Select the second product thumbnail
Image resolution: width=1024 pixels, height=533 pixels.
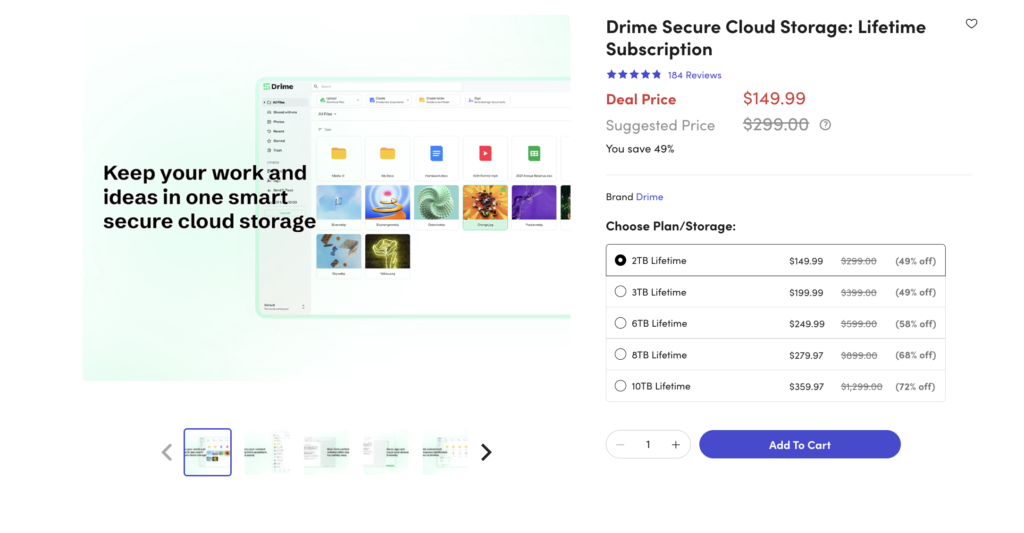point(267,452)
